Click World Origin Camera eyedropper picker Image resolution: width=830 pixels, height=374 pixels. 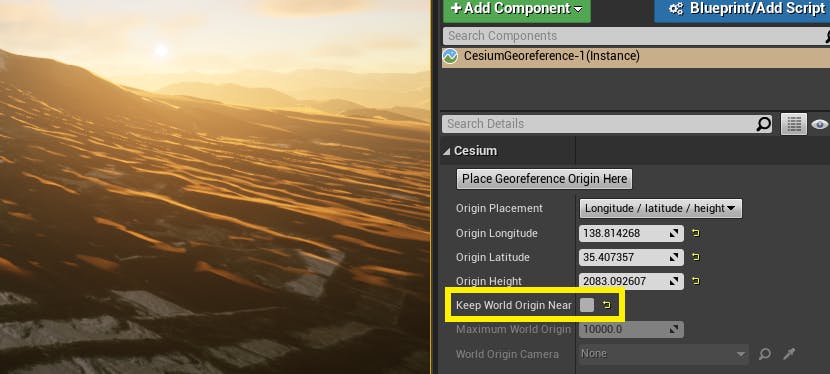(789, 353)
